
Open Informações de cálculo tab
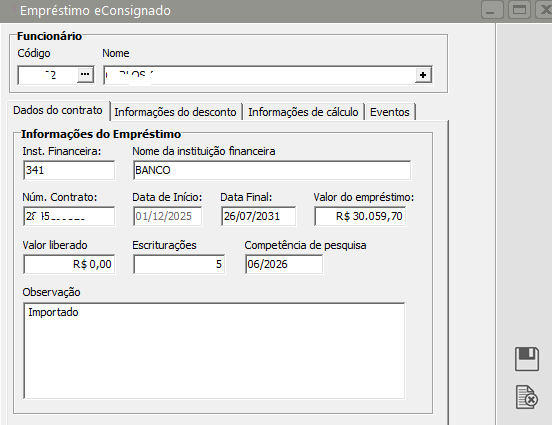303,112
